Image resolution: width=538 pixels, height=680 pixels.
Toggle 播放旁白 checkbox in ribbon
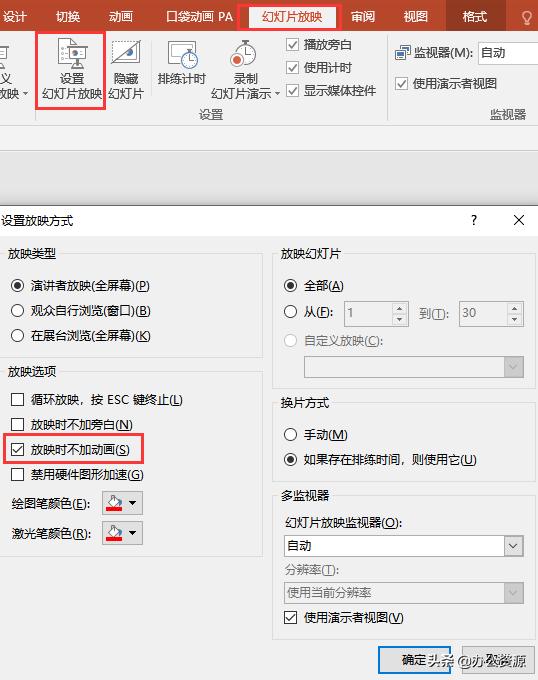coord(293,45)
